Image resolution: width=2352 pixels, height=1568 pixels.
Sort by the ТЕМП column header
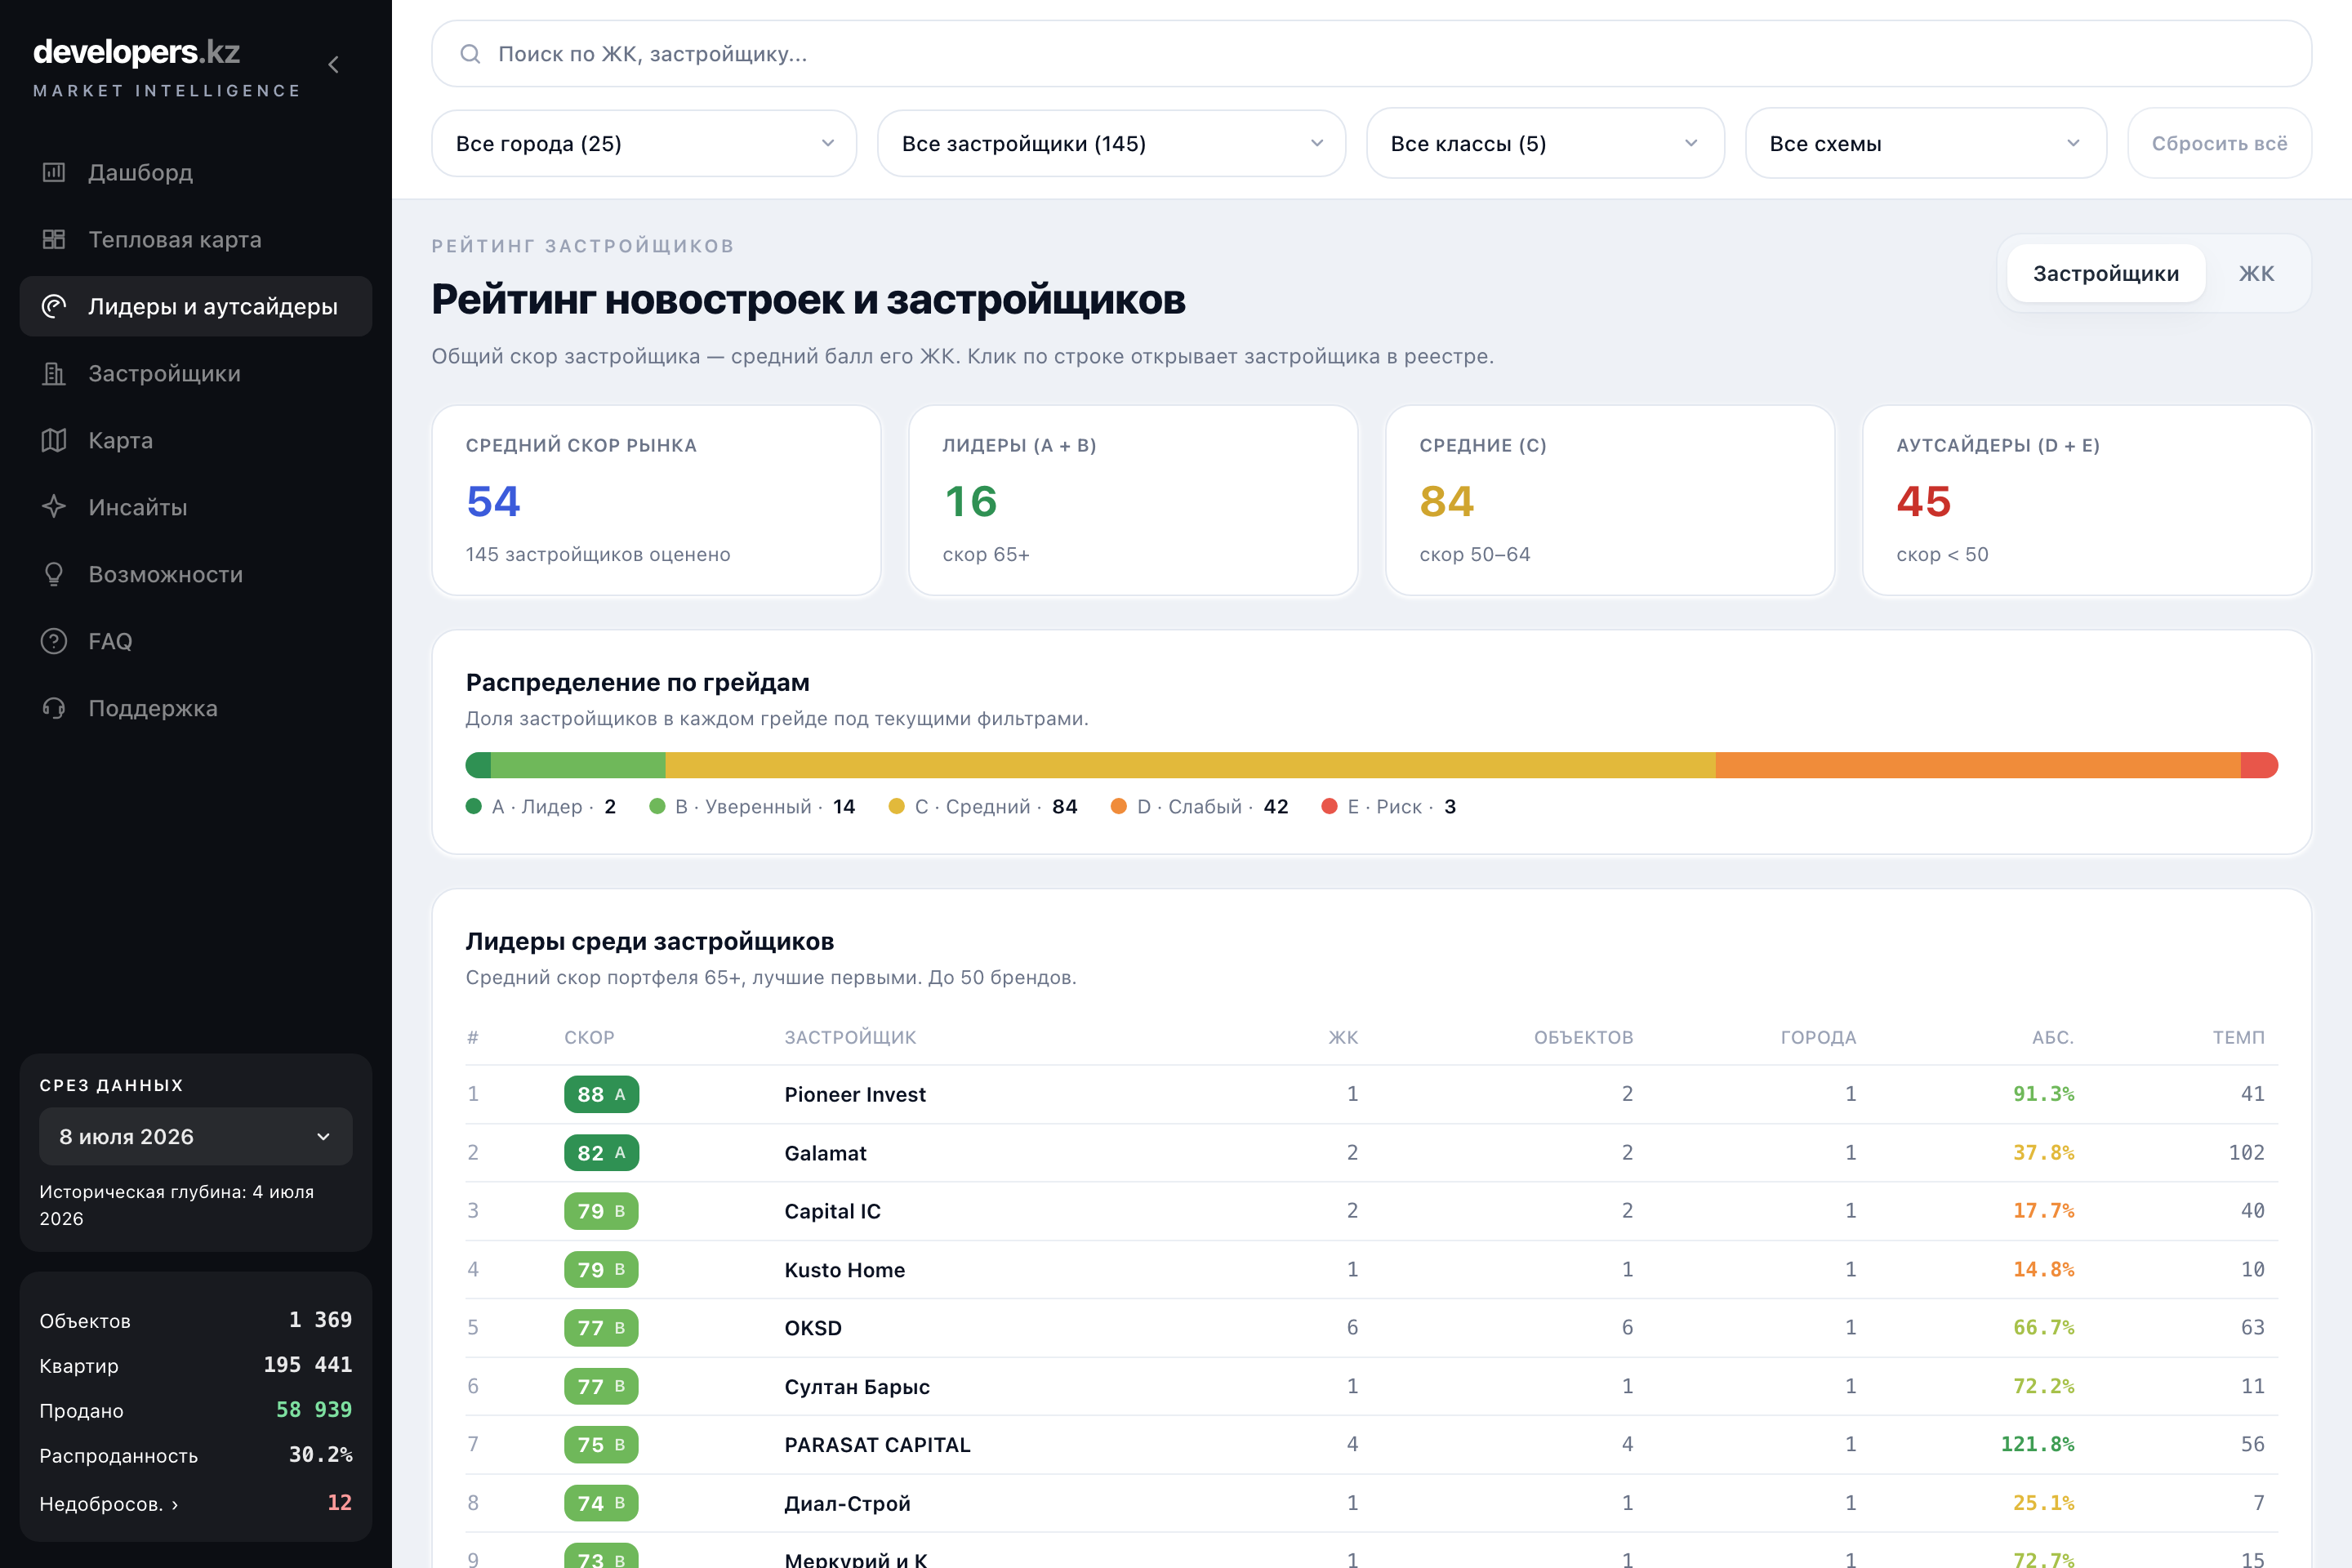click(2238, 1037)
